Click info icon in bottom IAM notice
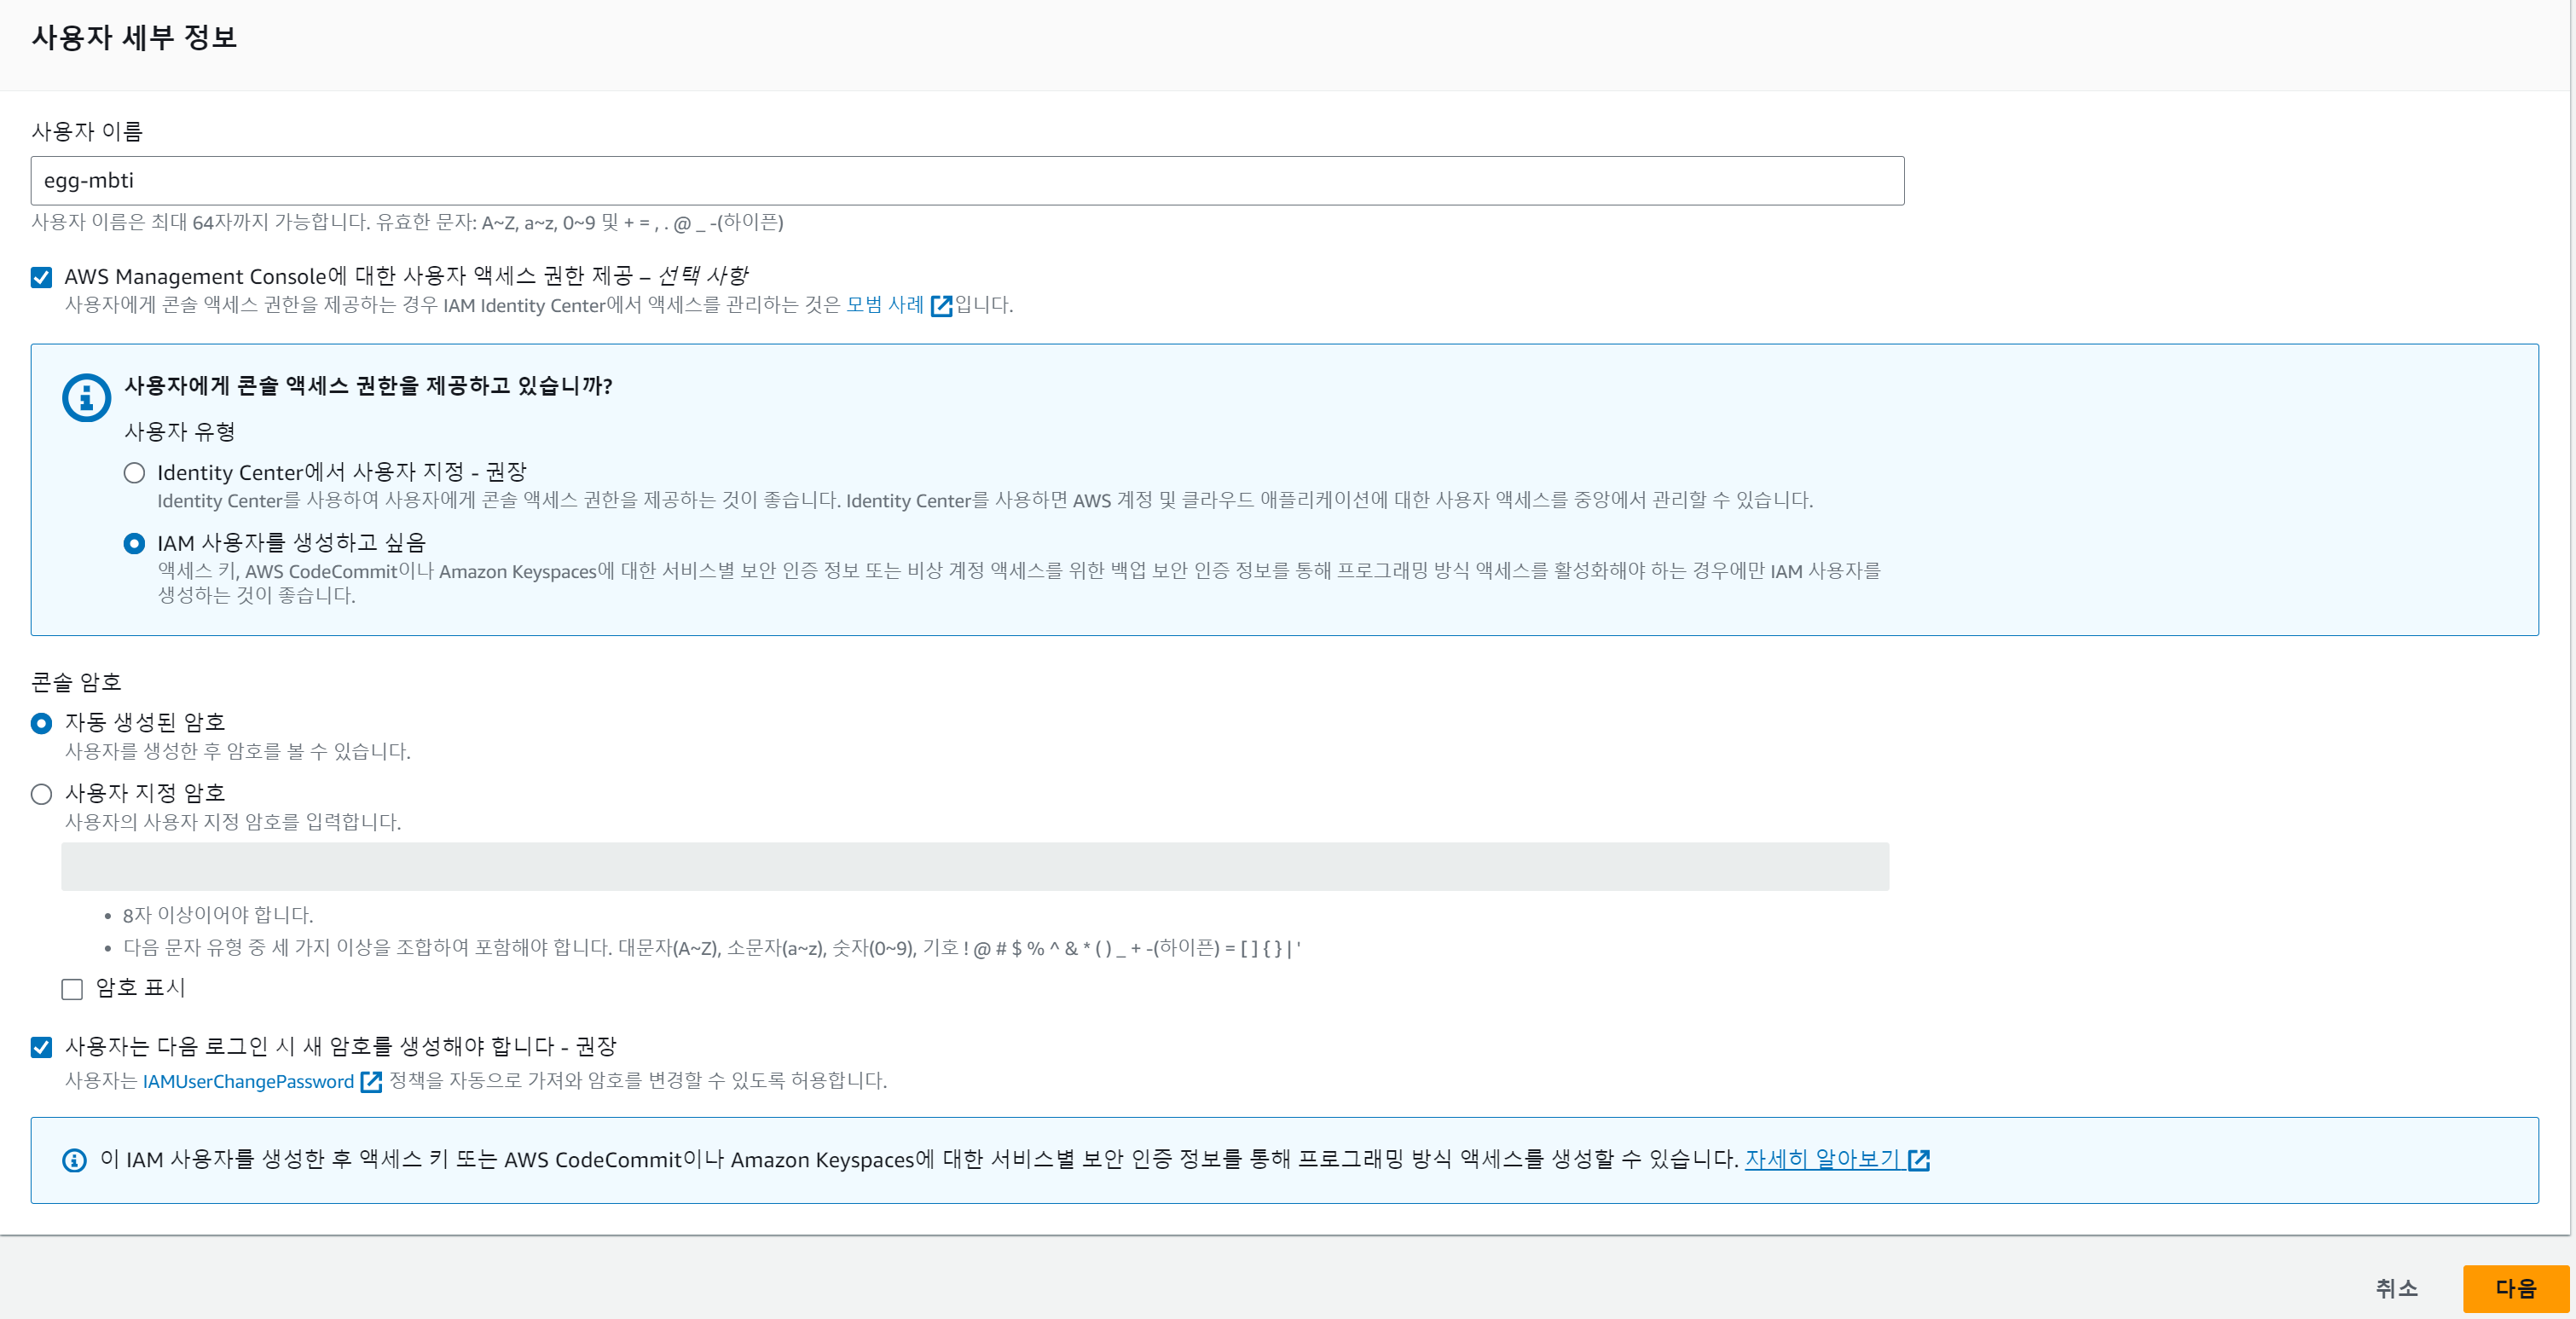 74,1160
